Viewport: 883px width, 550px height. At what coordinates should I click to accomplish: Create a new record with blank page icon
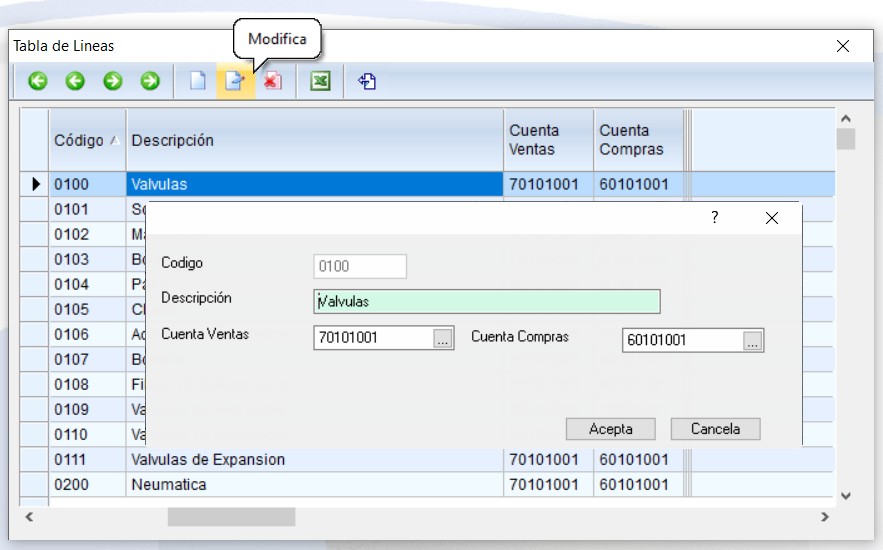[198, 82]
